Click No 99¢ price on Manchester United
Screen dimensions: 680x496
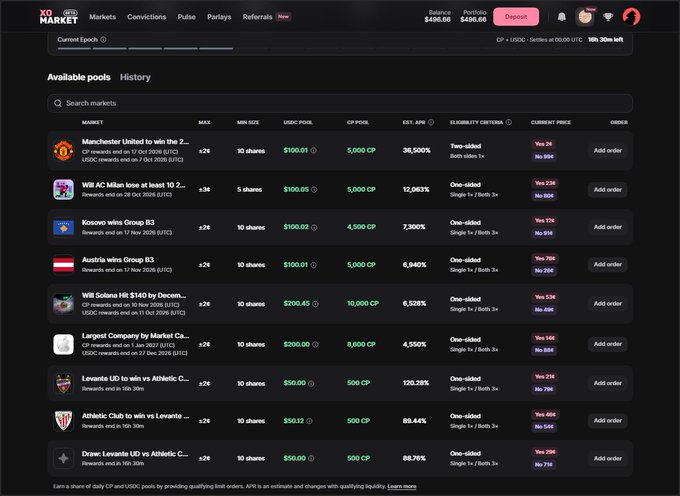pos(544,157)
